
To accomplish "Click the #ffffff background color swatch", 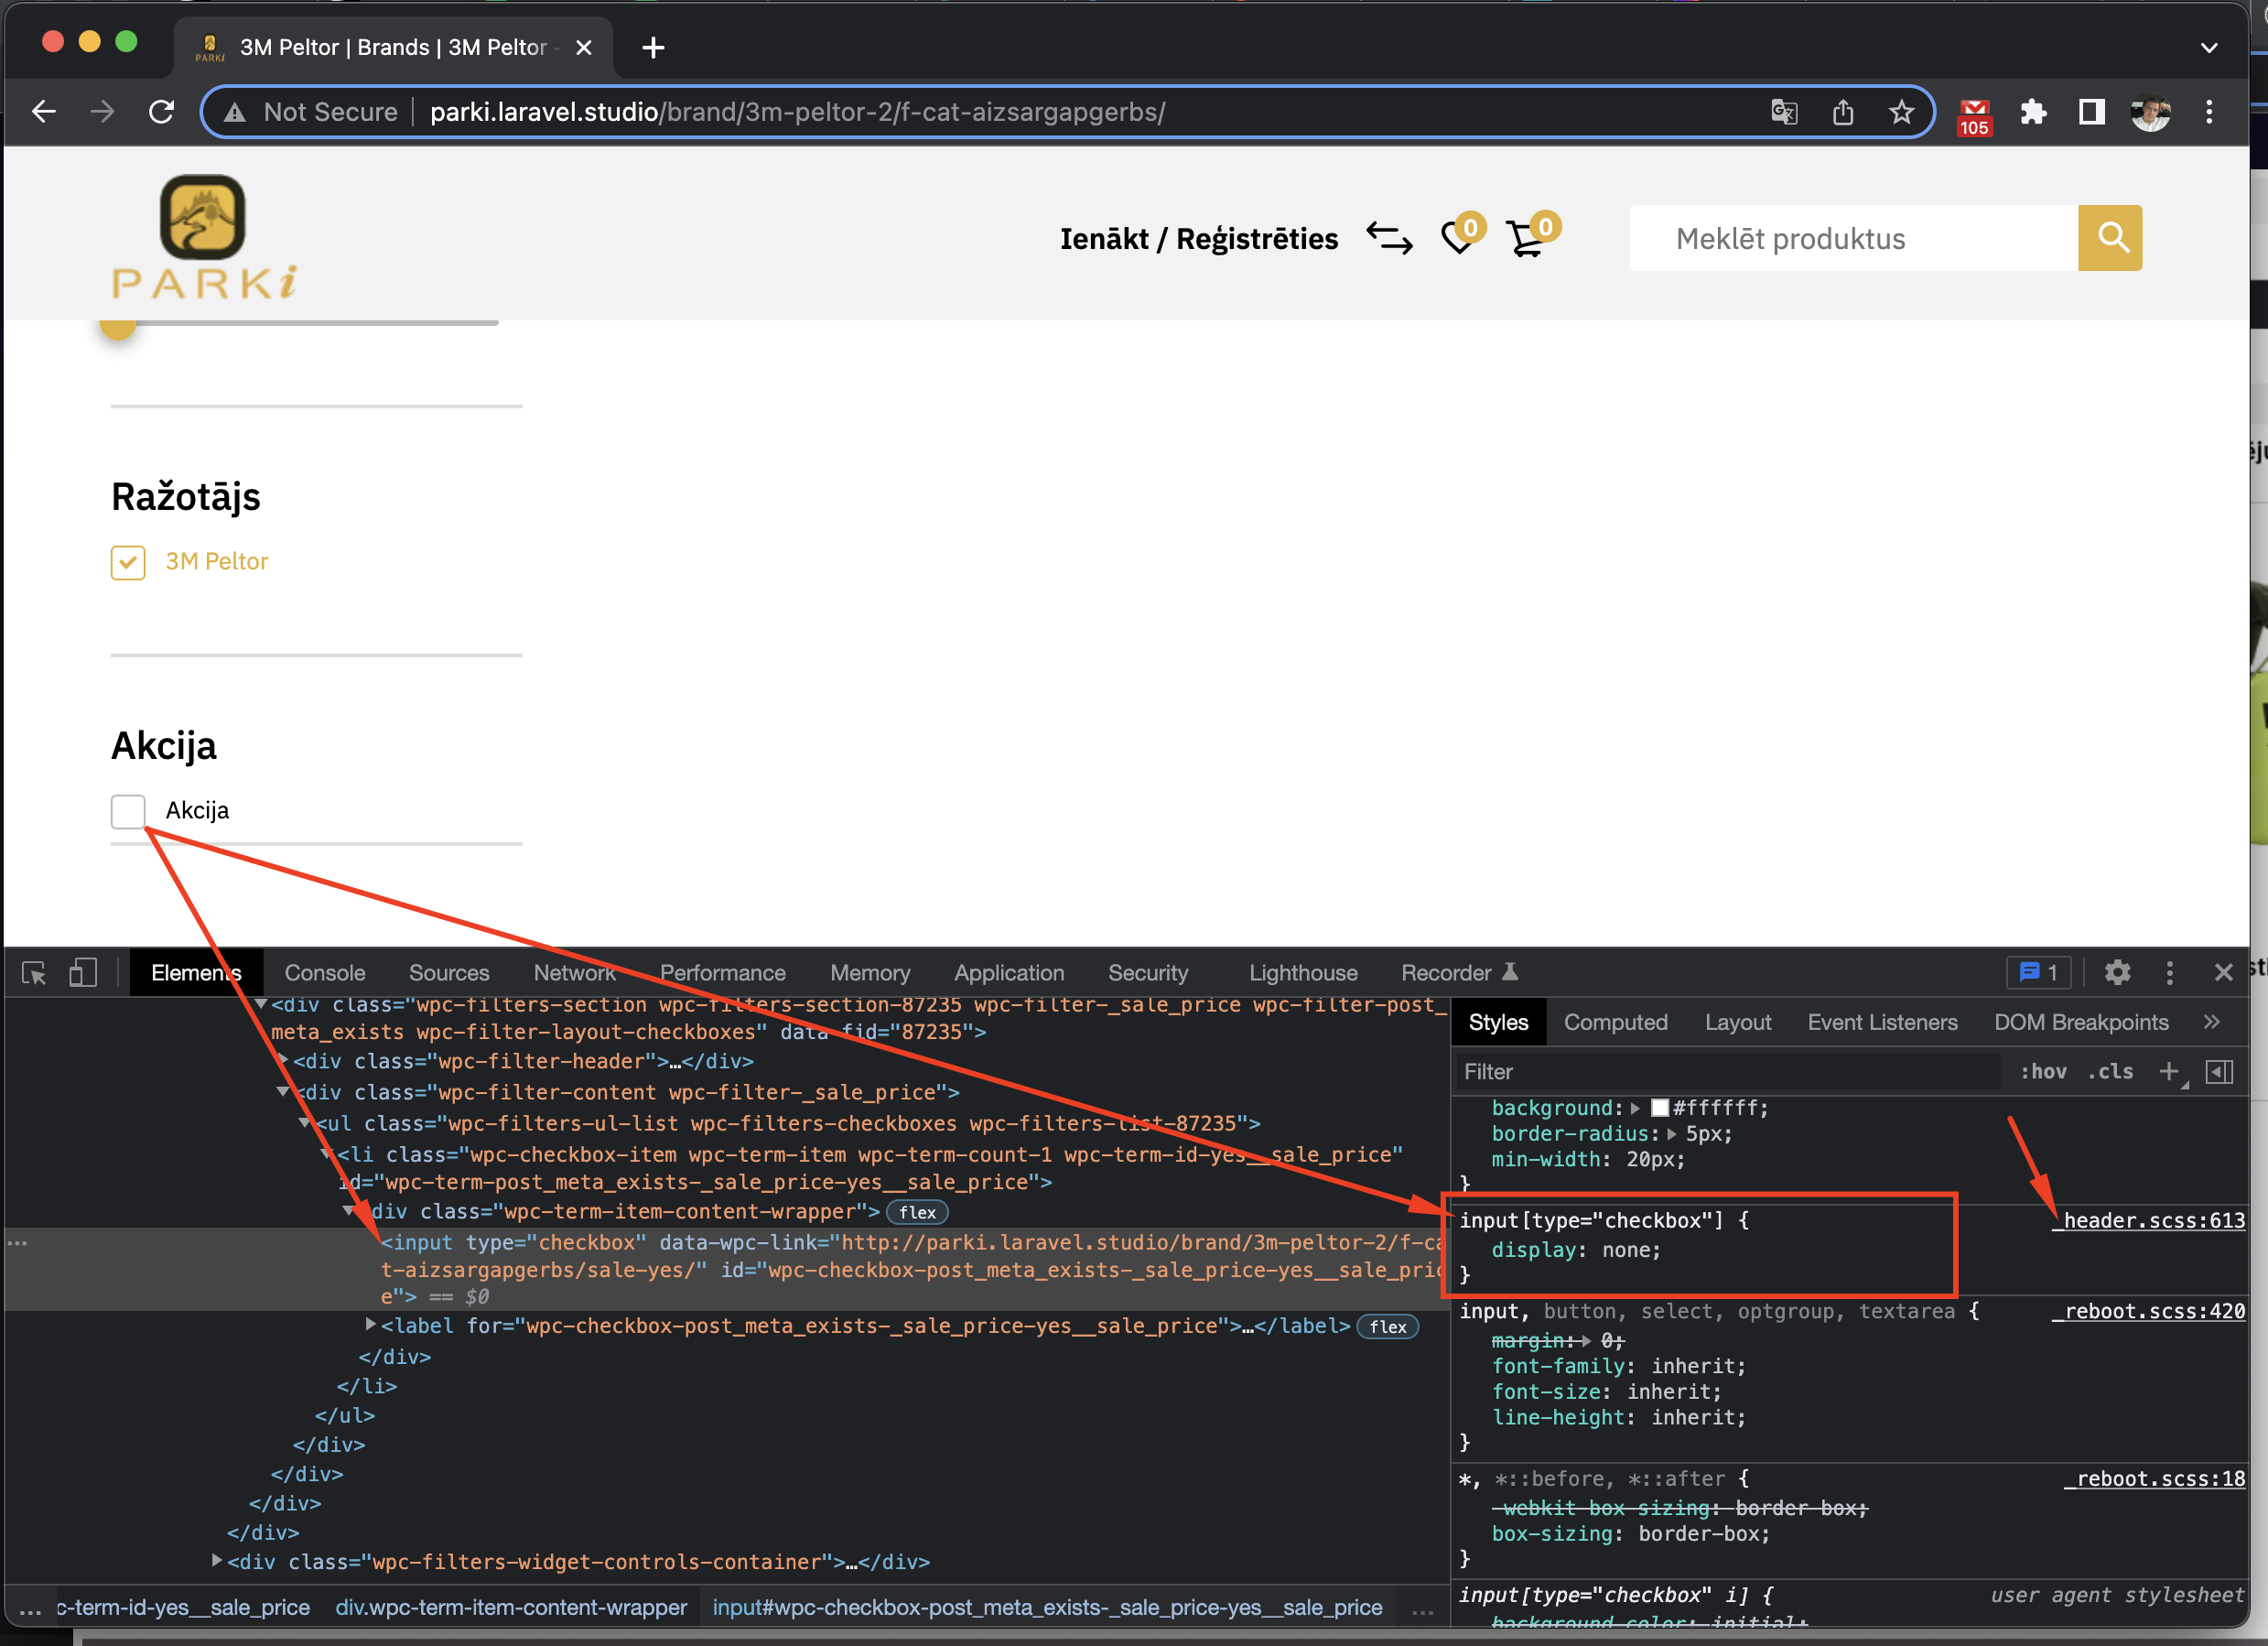I will (1659, 1107).
